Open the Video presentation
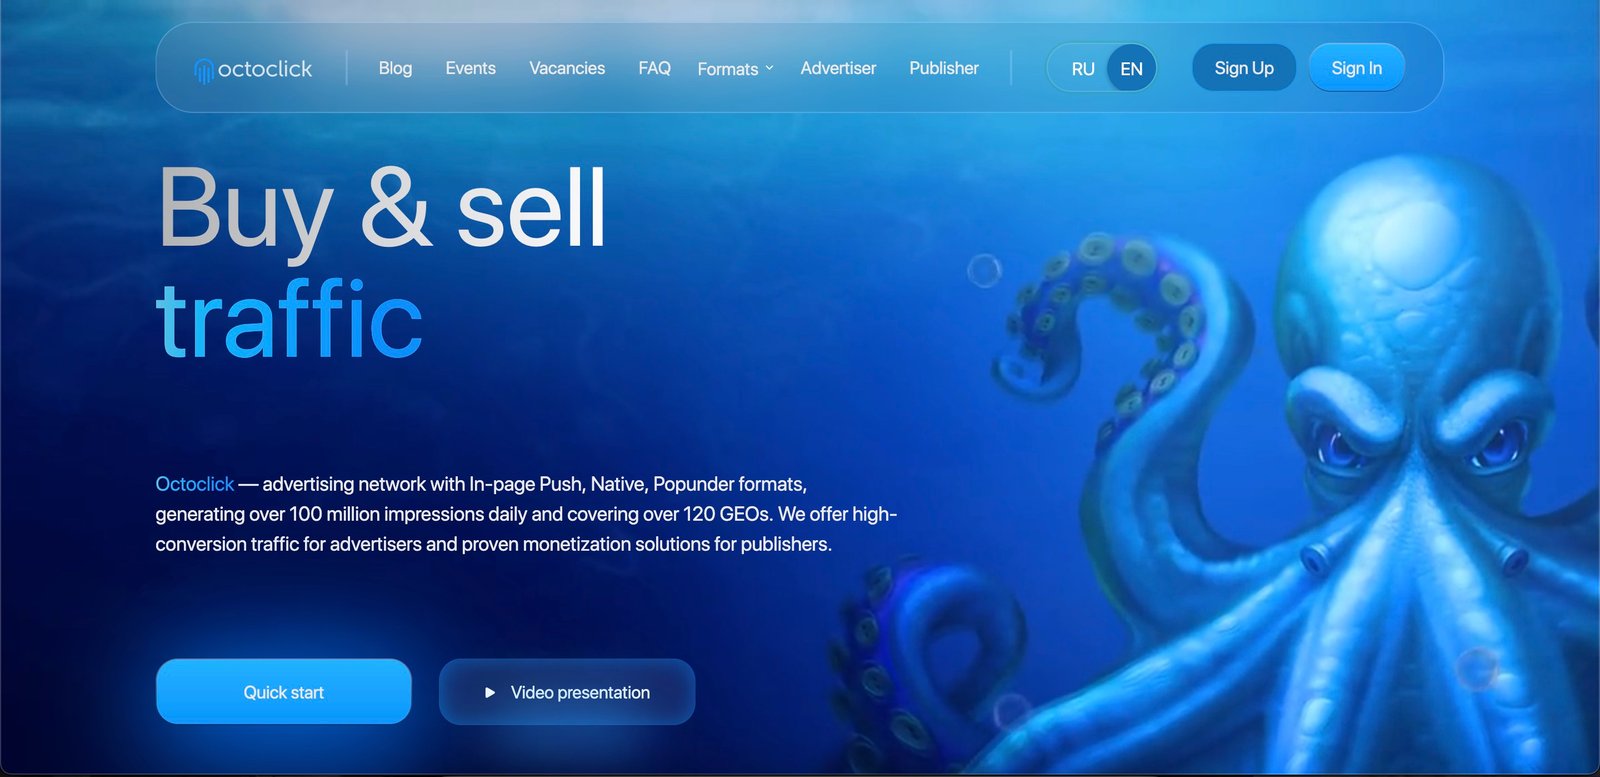The width and height of the screenshot is (1600, 777). point(567,692)
